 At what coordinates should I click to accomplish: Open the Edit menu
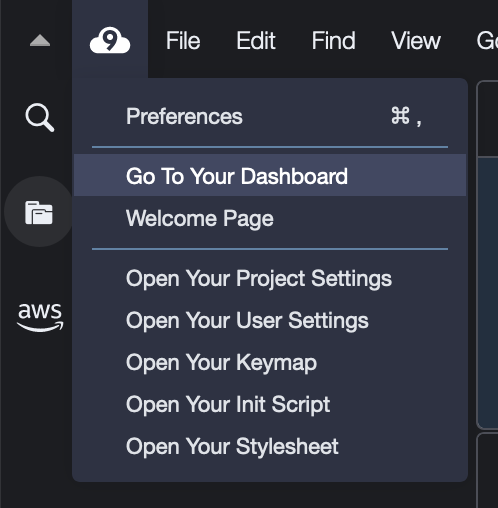pos(256,41)
